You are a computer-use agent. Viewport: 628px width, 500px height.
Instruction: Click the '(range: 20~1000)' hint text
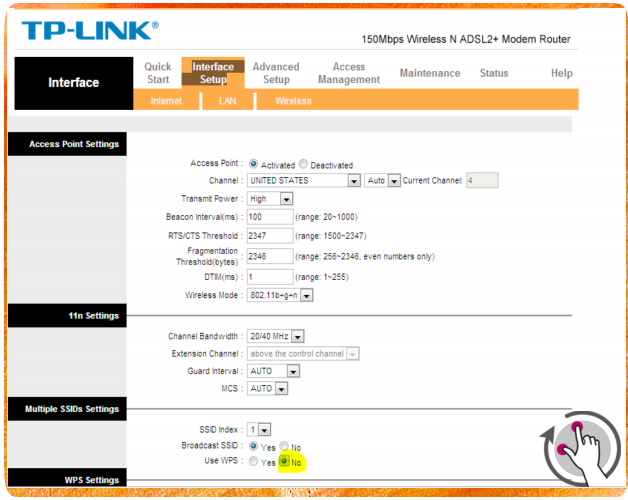pyautogui.click(x=326, y=217)
